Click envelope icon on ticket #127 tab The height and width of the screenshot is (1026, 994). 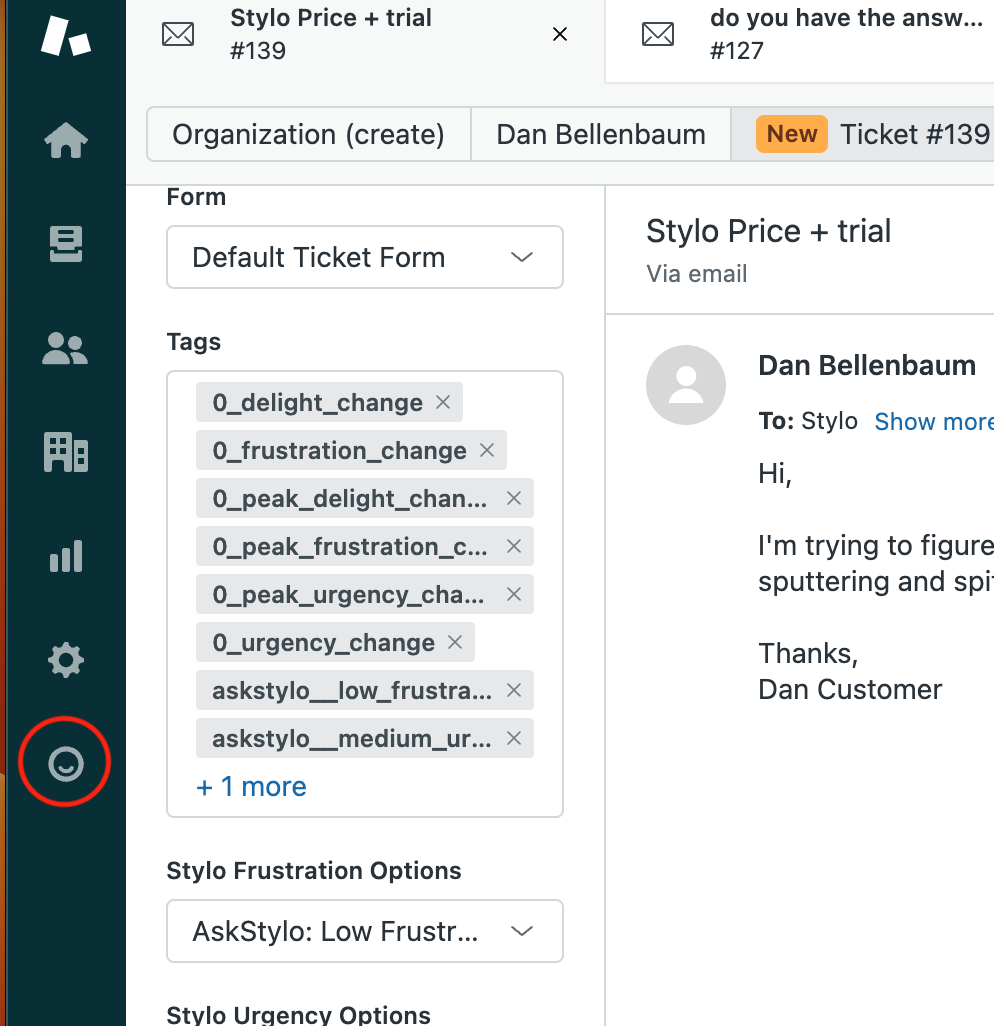point(658,34)
